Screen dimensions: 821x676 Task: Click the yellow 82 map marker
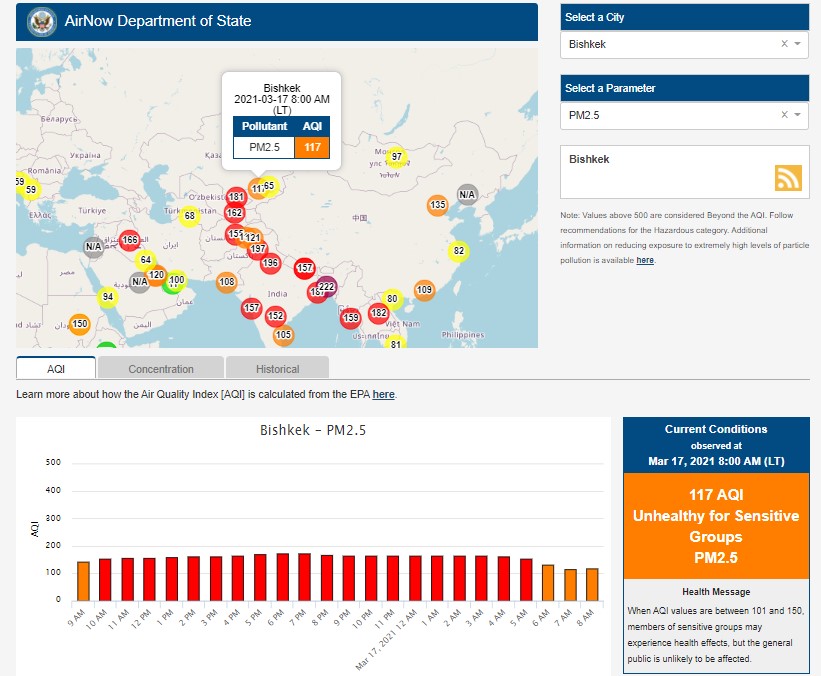(459, 251)
